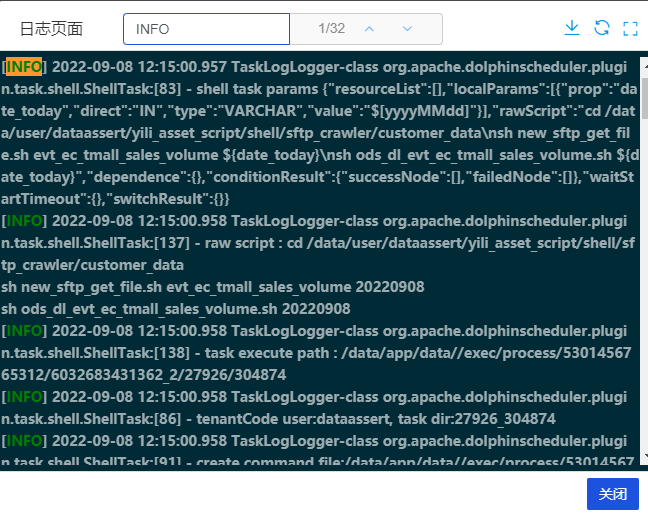Screen dimensions: 648x516
Task: Click the 'shell task params' log text
Action: pyautogui.click(x=257, y=89)
